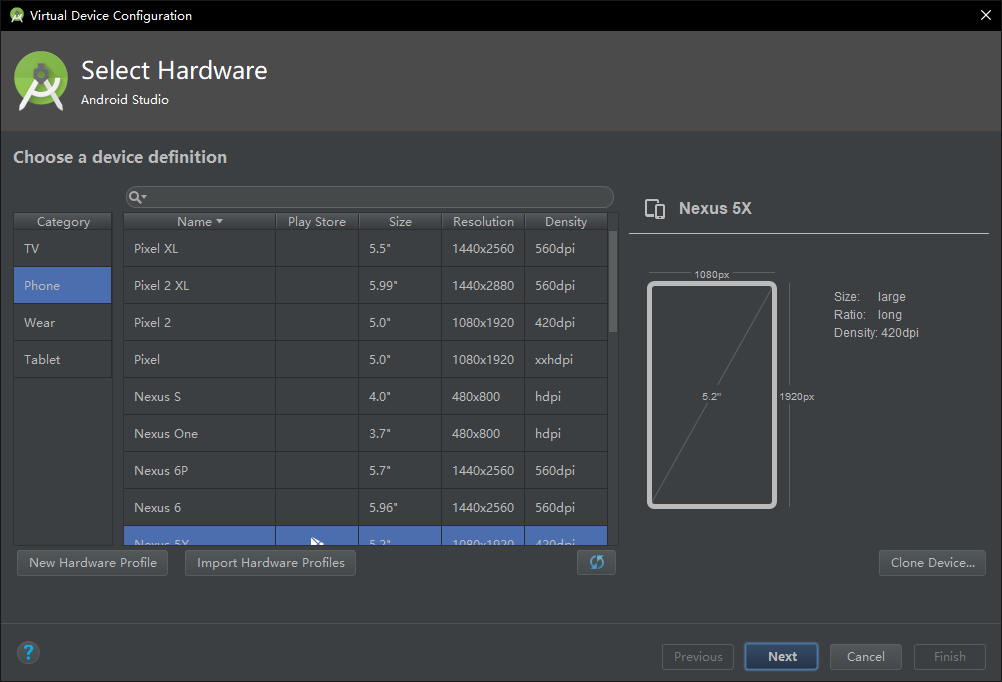Click the device icon beside Nexus 5X
The height and width of the screenshot is (682, 1002).
(x=655, y=209)
